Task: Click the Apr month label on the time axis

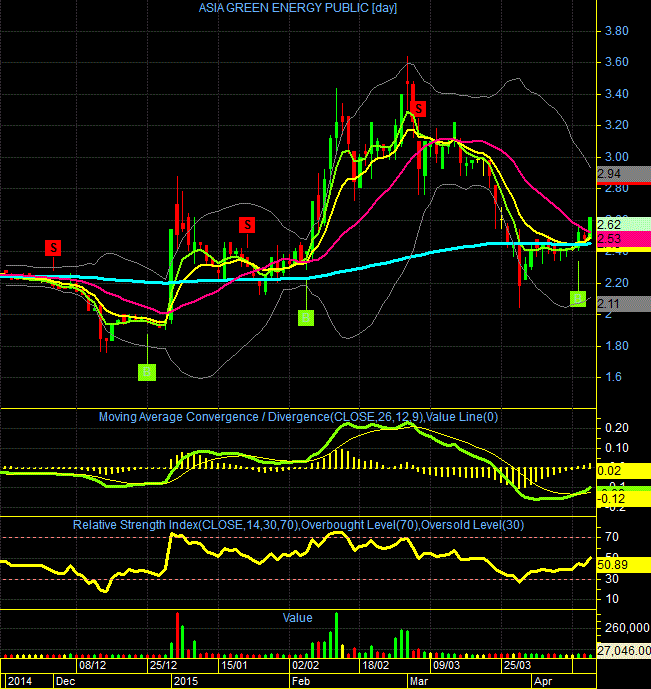Action: [543, 681]
